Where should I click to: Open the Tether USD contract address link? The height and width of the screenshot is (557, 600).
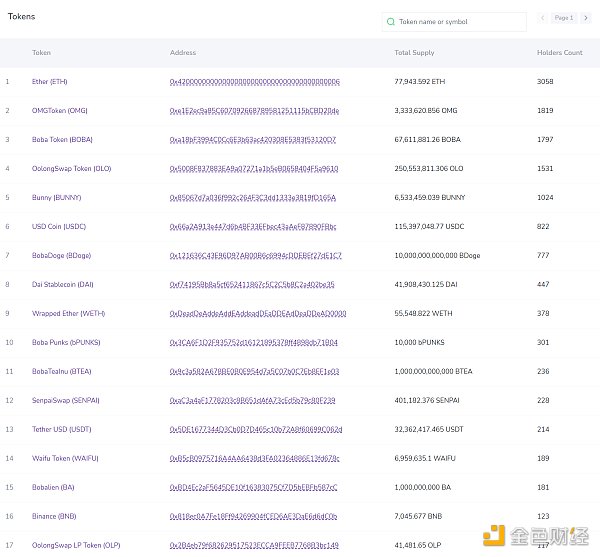(256, 430)
